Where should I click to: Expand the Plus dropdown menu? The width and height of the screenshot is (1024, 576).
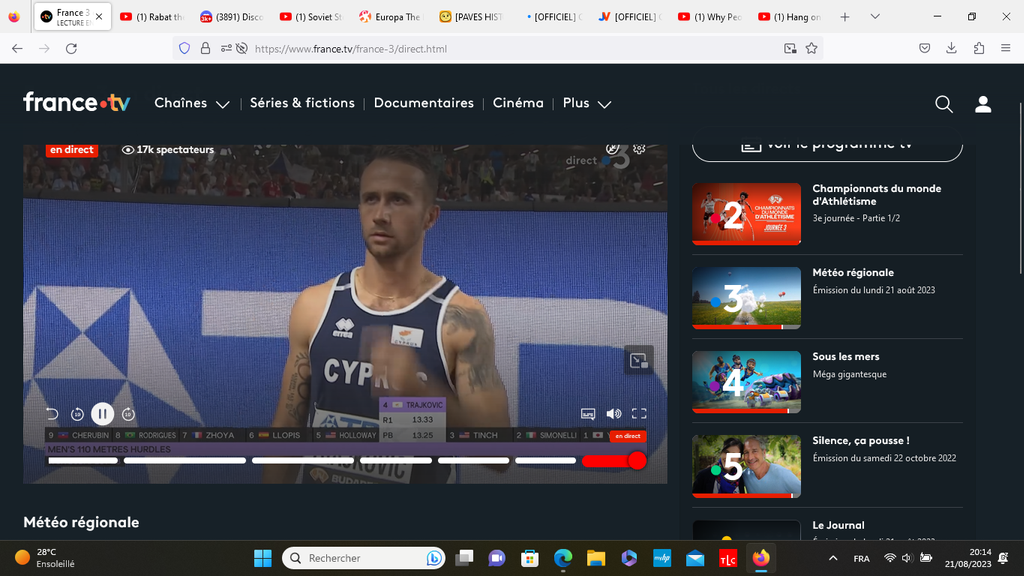tap(587, 103)
